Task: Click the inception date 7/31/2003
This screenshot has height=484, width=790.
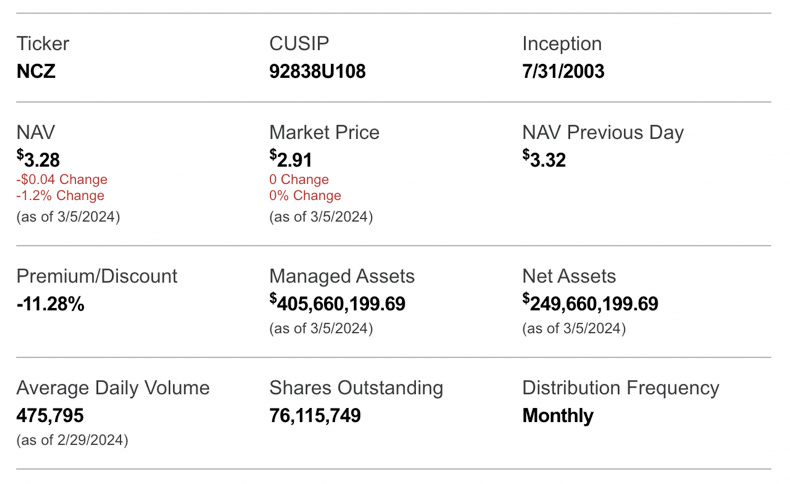Action: point(563,71)
